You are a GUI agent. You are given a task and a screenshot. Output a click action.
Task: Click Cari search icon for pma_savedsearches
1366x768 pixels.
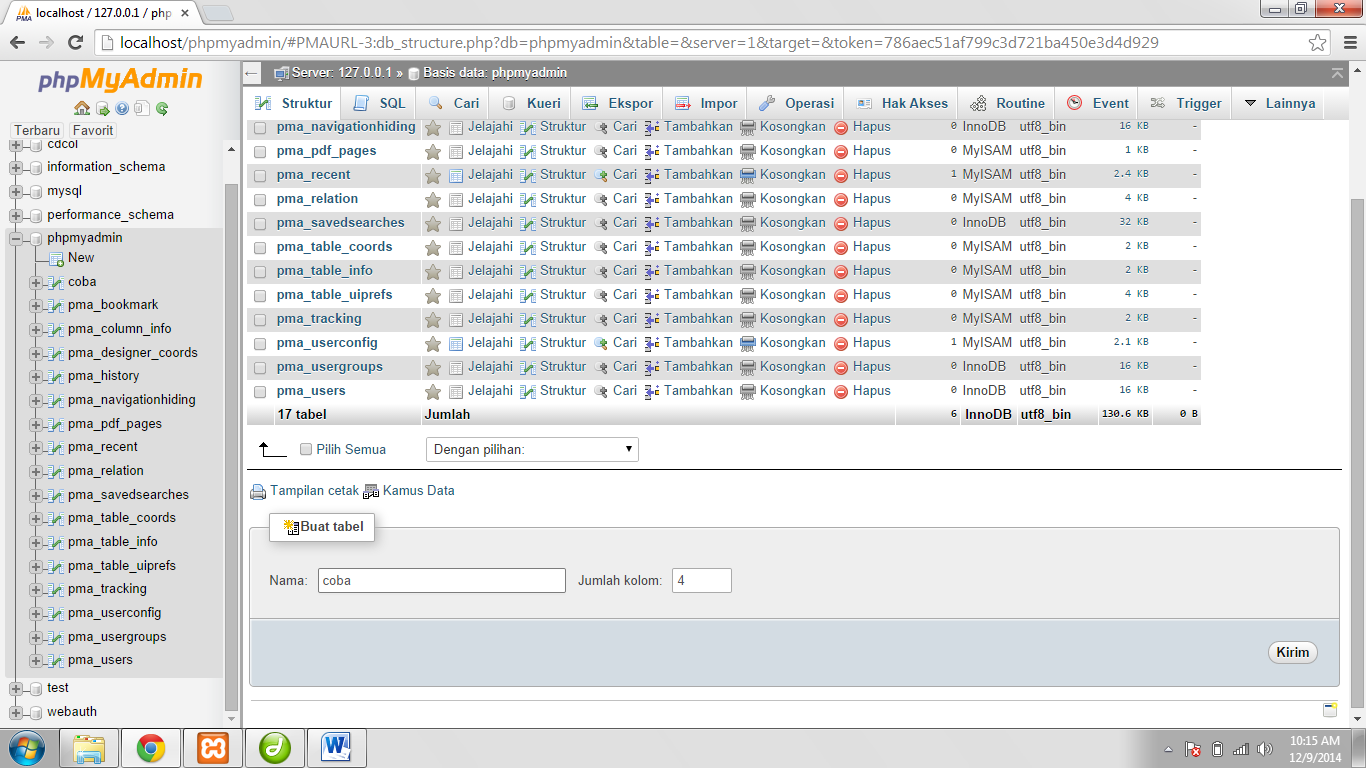[601, 223]
